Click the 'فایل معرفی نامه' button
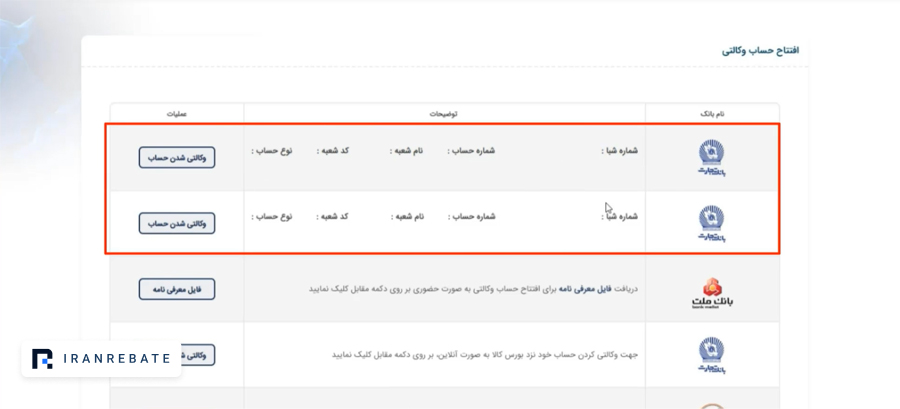The image size is (900, 409). 177,289
